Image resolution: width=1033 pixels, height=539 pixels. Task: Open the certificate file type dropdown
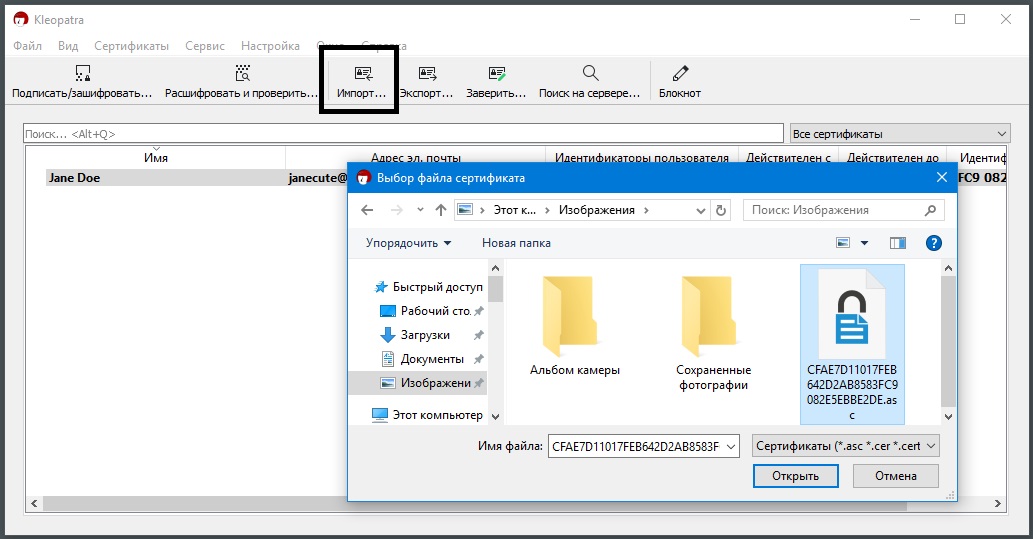pyautogui.click(x=846, y=446)
